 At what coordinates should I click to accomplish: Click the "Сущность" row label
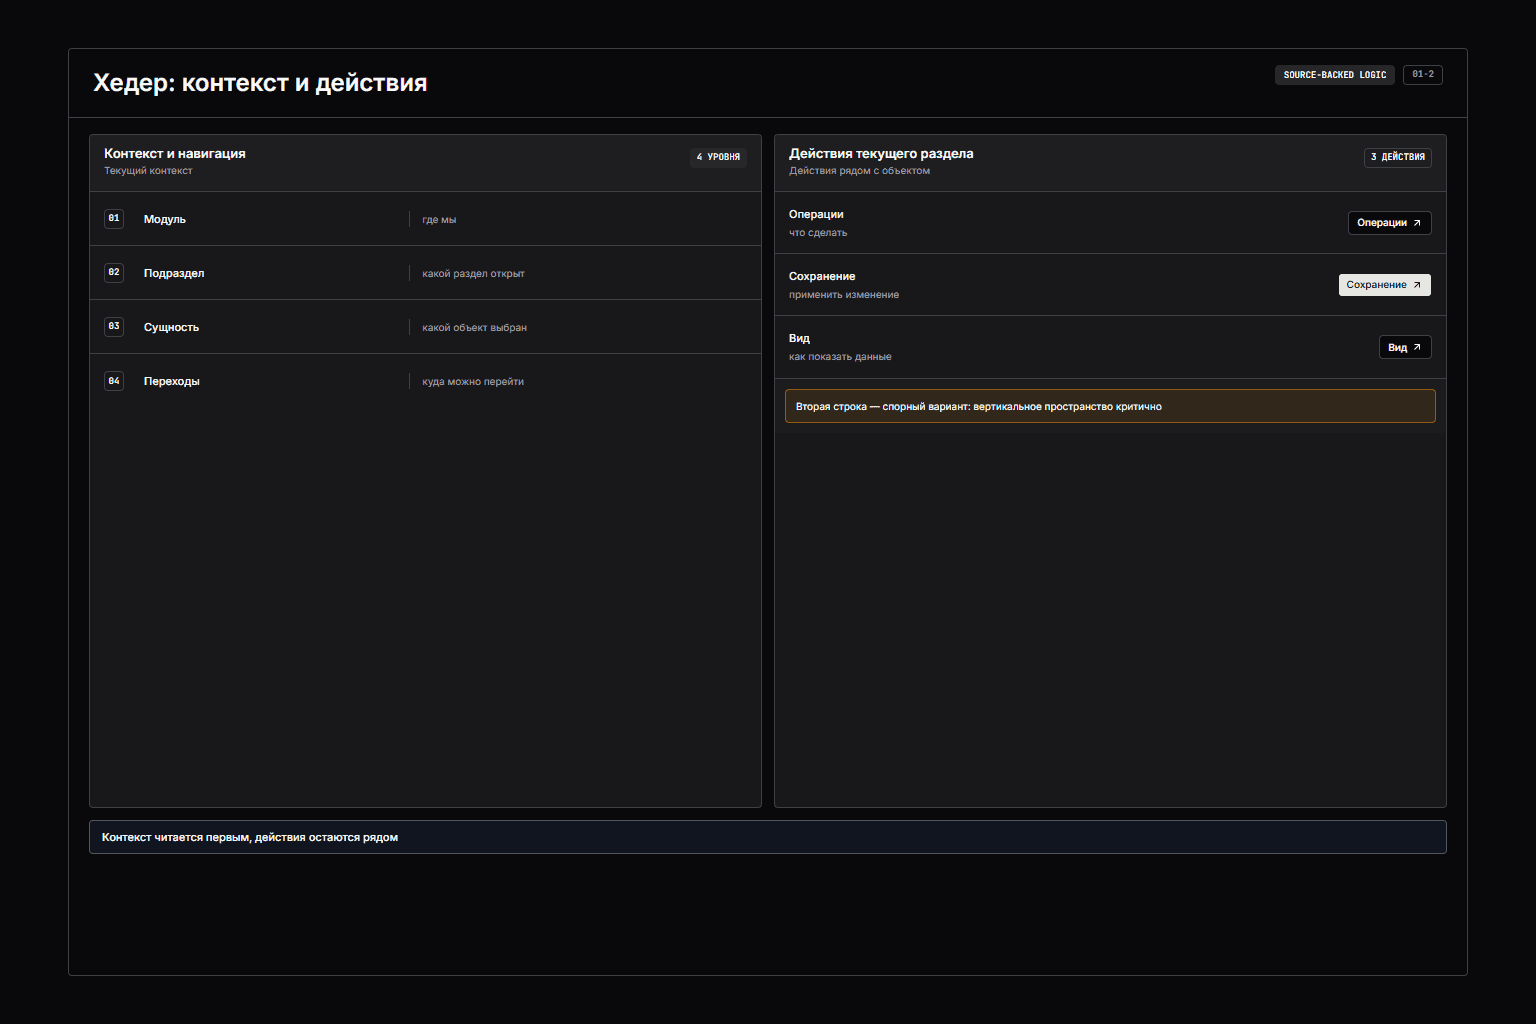(171, 327)
